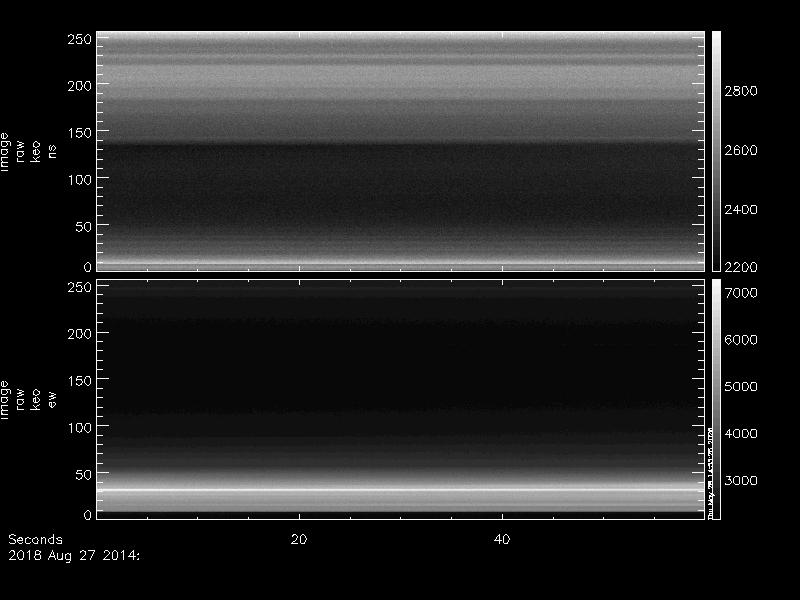This screenshot has width=800, height=600.
Task: Select the '20' tick label on the seconds axis
Action: coord(299,539)
